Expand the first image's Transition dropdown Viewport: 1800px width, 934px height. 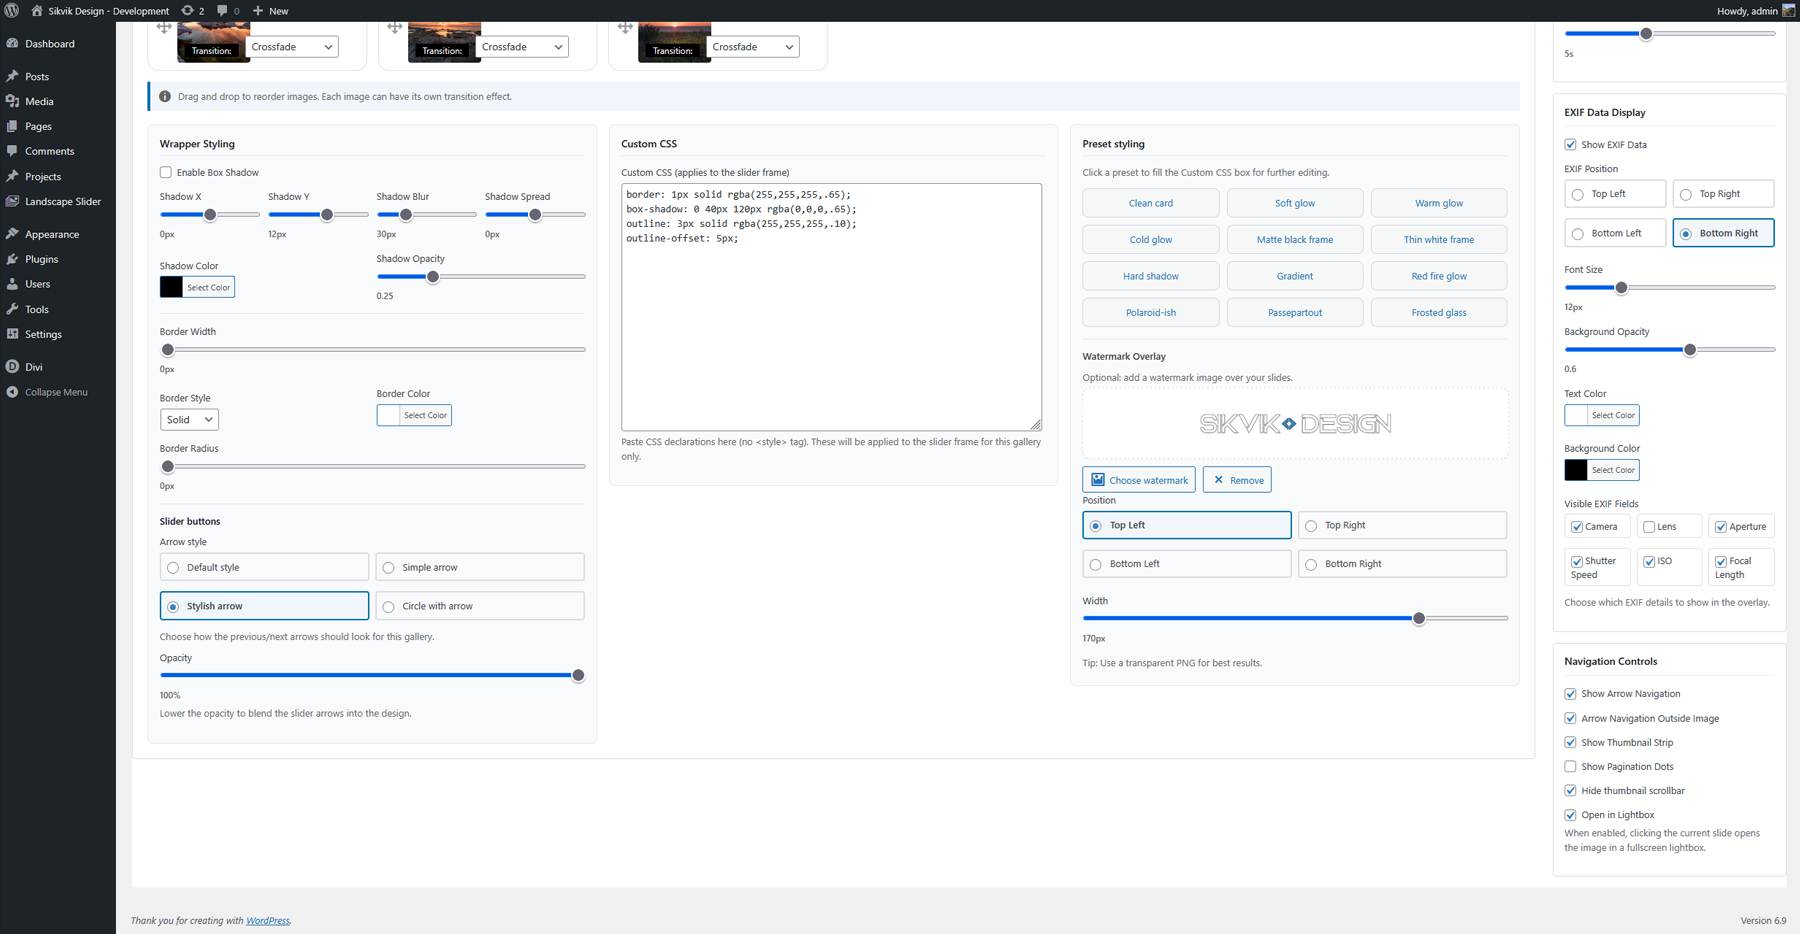point(292,47)
